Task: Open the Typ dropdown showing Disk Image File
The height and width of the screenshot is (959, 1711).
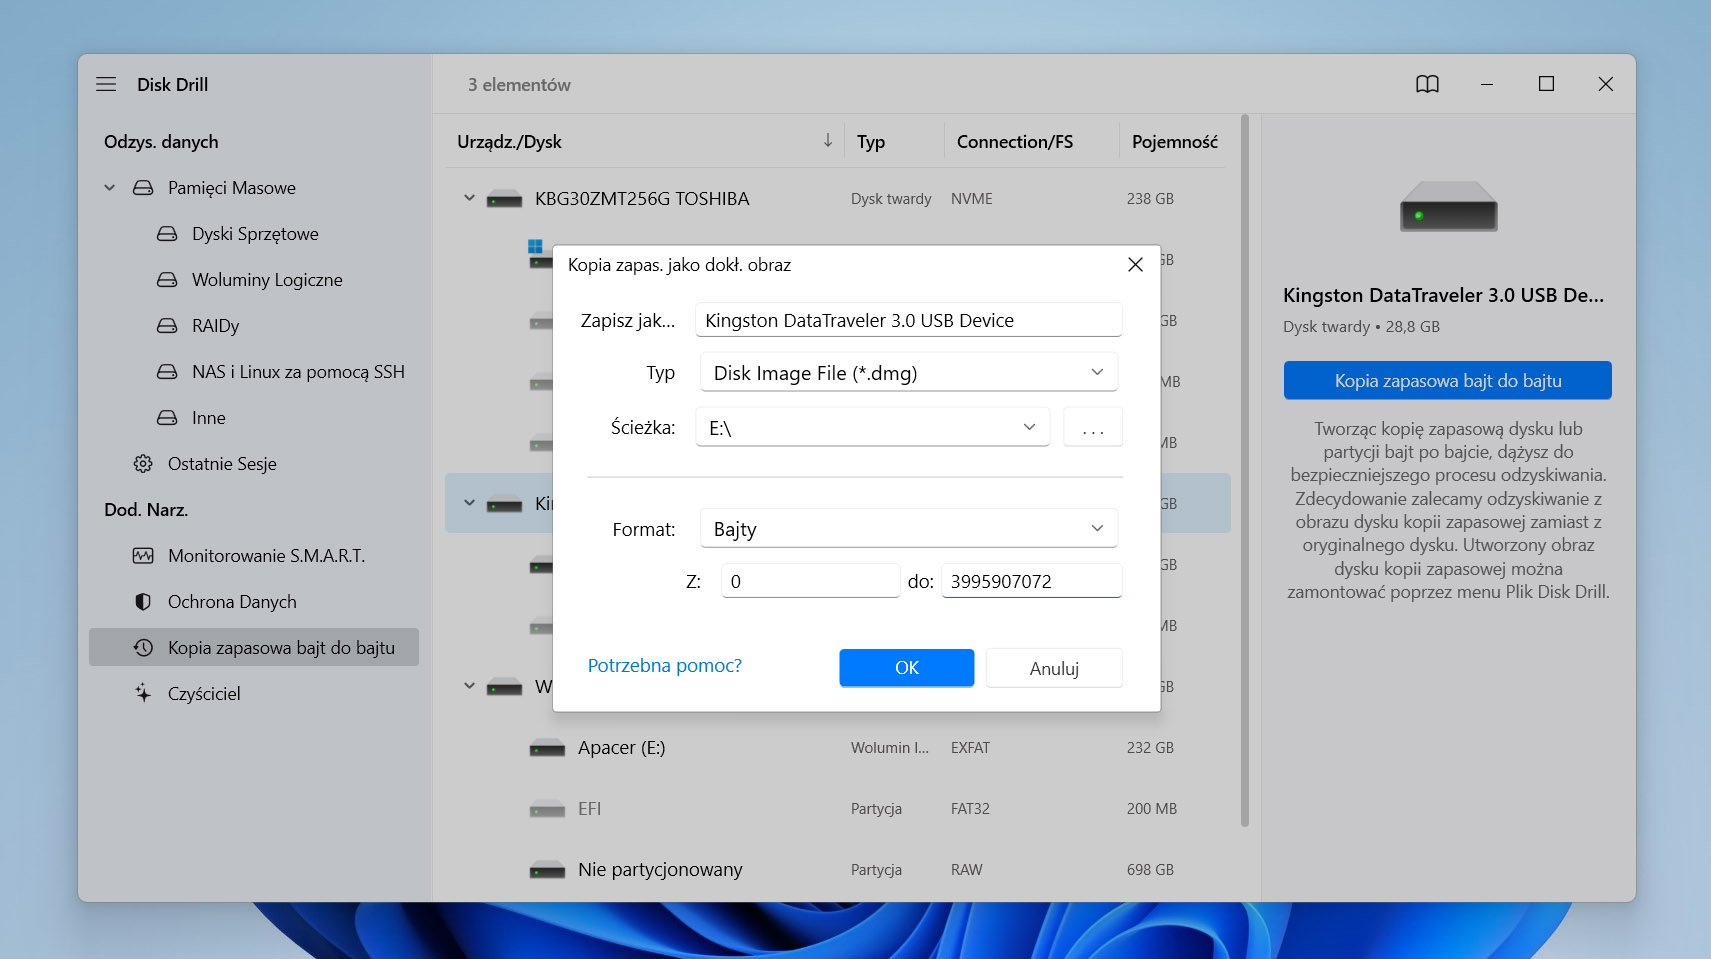Action: (907, 373)
